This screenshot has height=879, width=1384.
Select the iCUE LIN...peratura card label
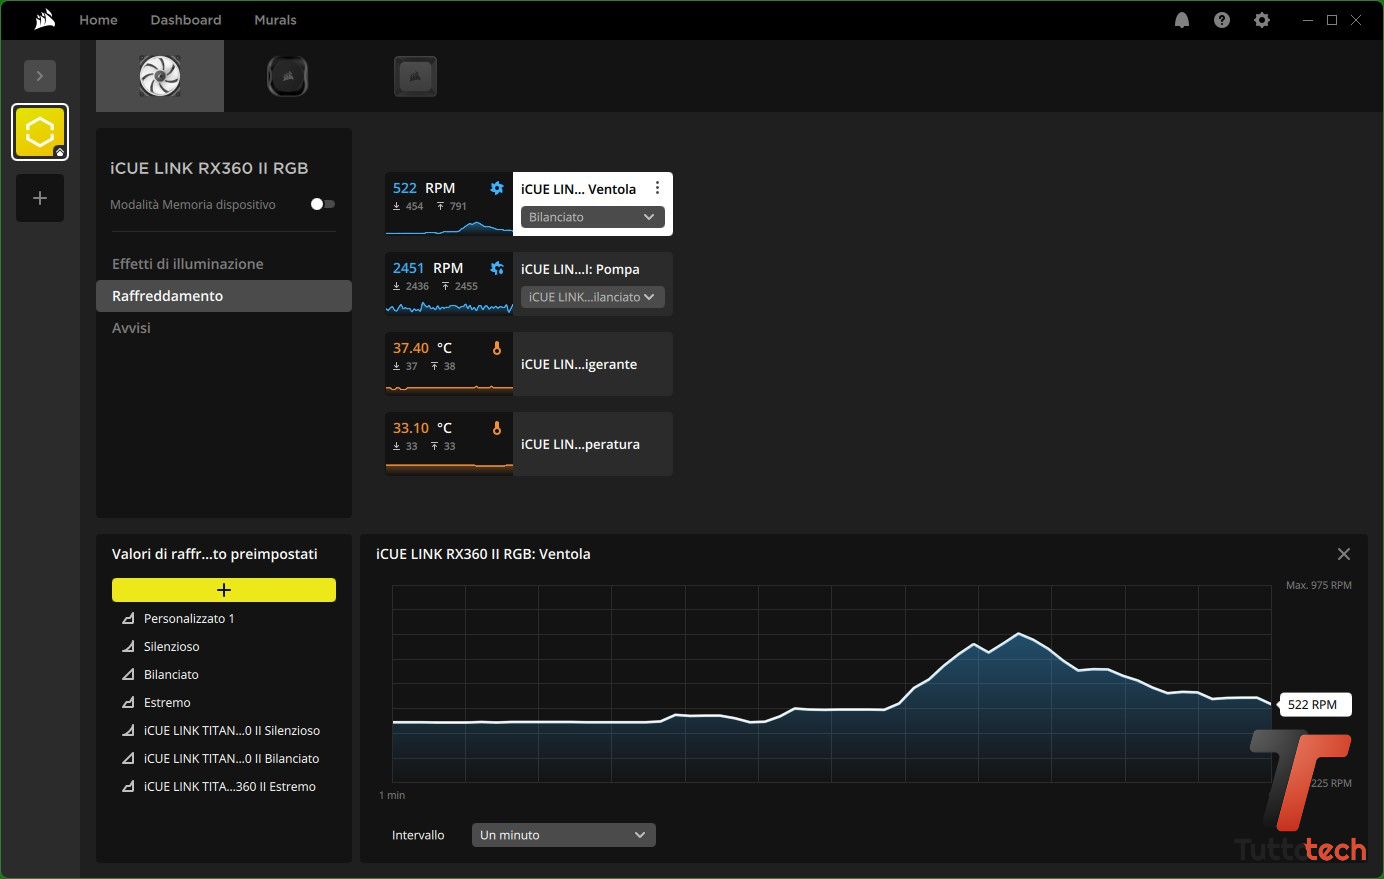[580, 444]
